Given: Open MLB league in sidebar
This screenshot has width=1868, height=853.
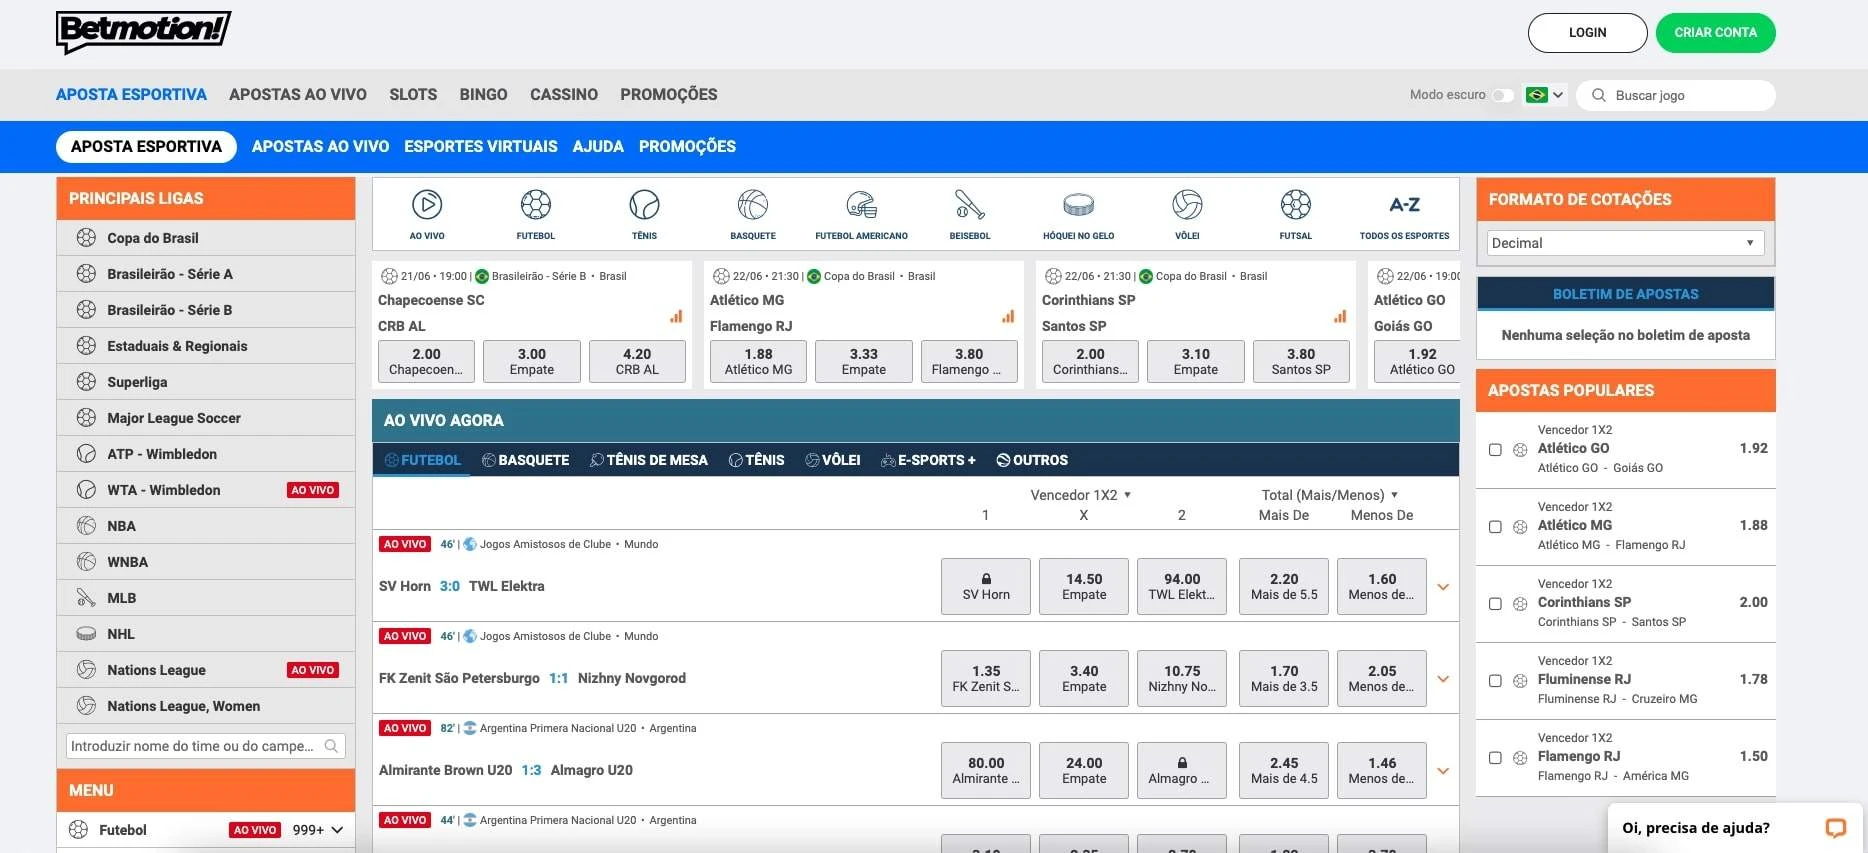Looking at the screenshot, I should [206, 598].
